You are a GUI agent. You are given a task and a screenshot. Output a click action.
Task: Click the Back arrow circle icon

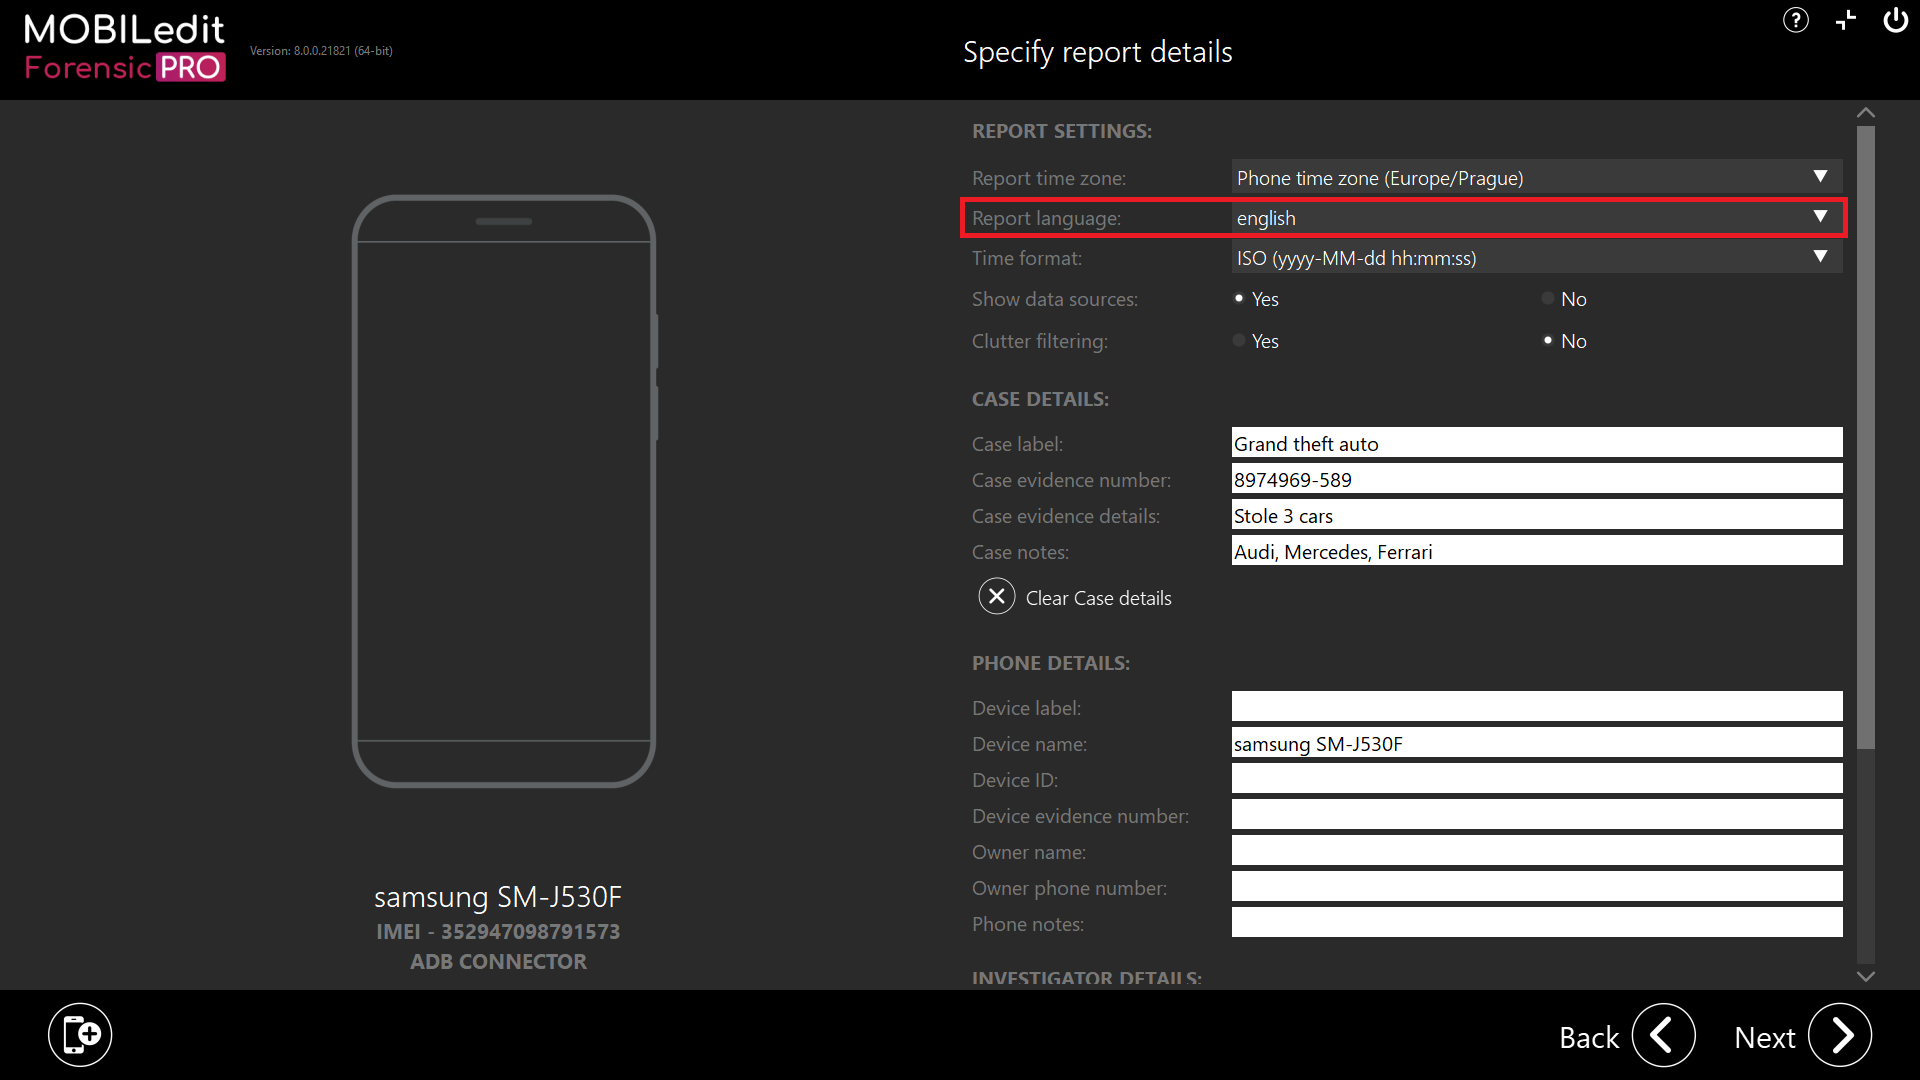coord(1663,1036)
